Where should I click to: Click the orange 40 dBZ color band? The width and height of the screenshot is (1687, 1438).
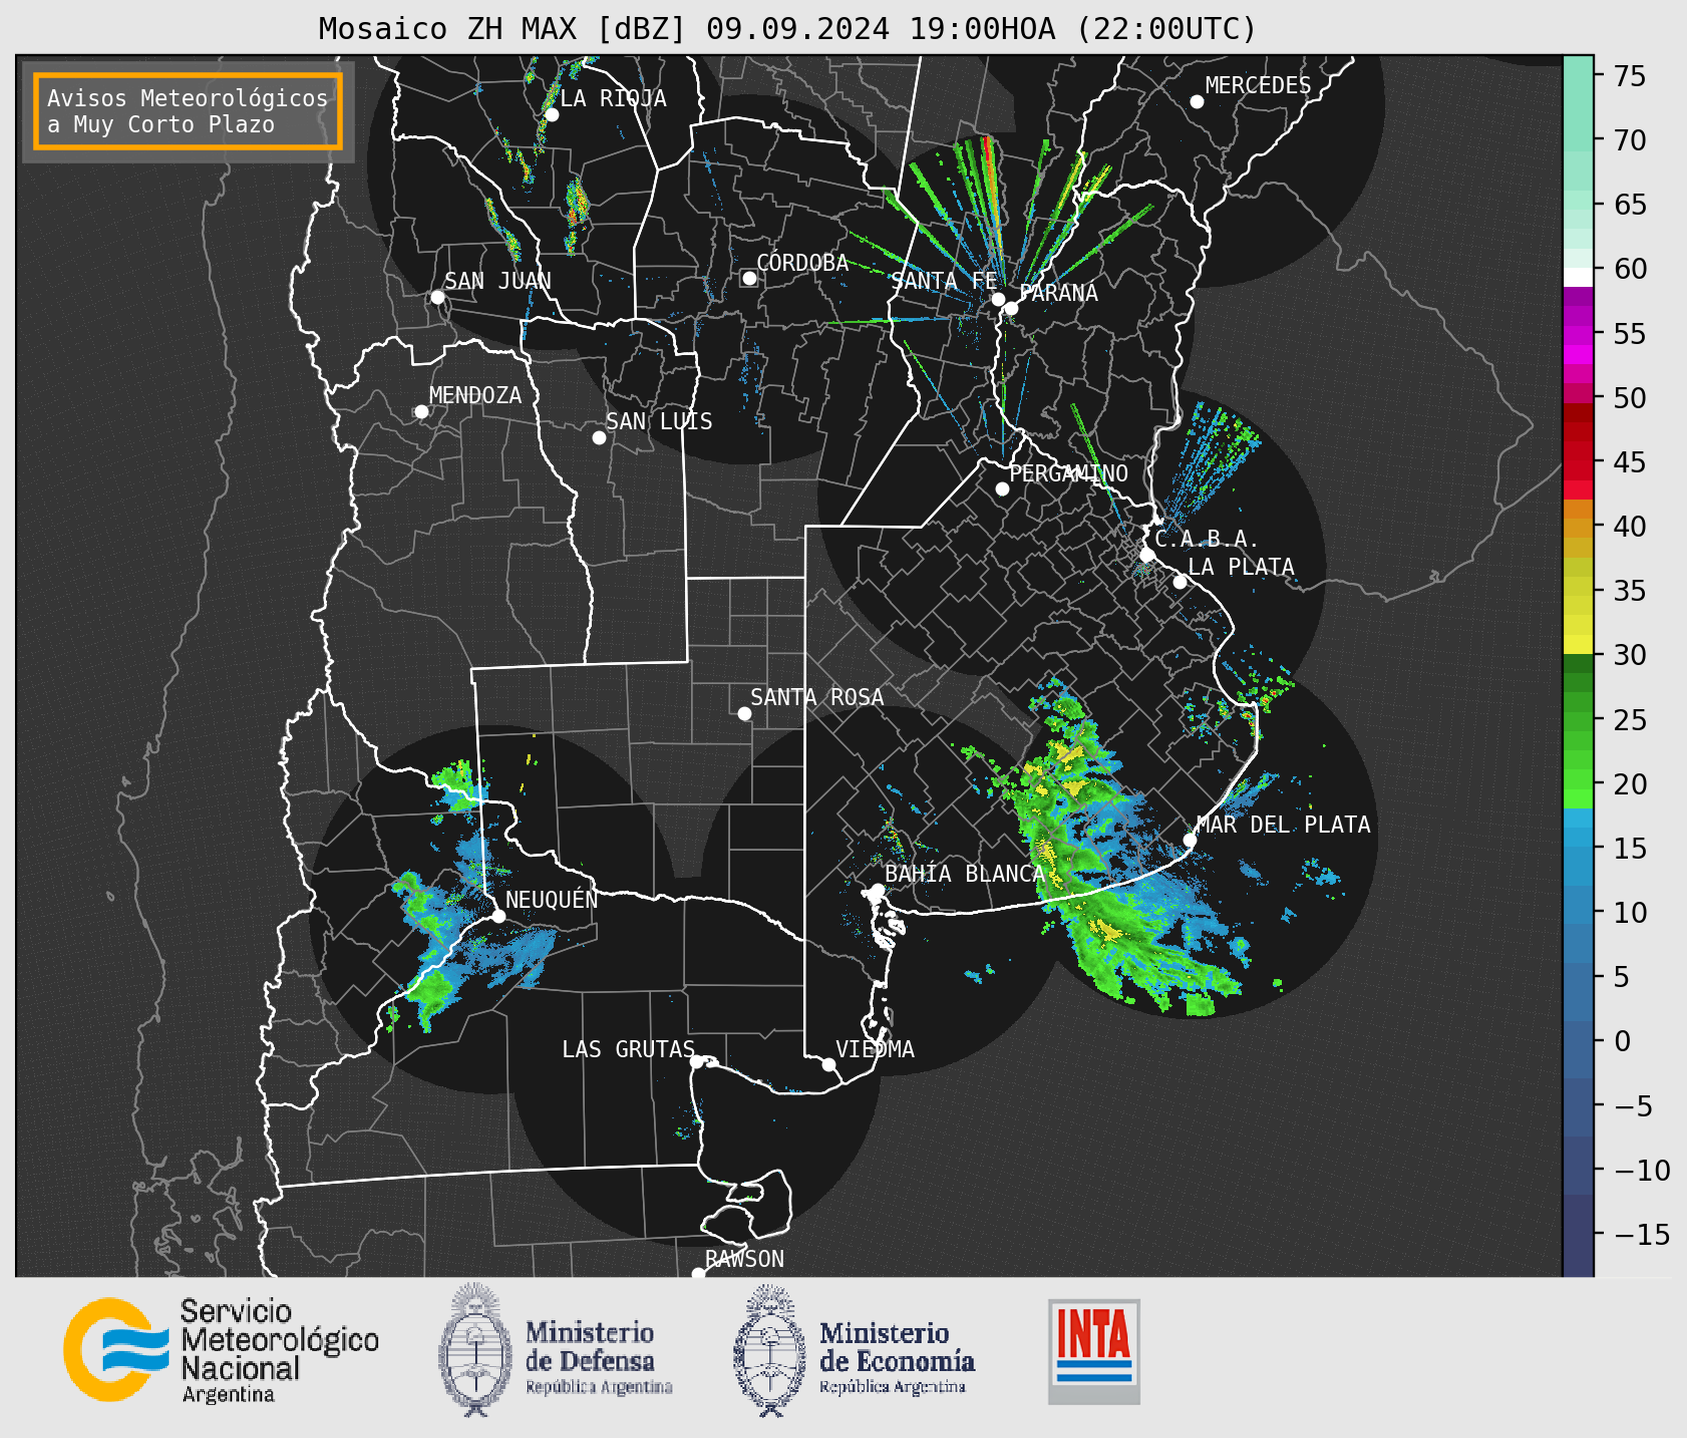(1578, 526)
